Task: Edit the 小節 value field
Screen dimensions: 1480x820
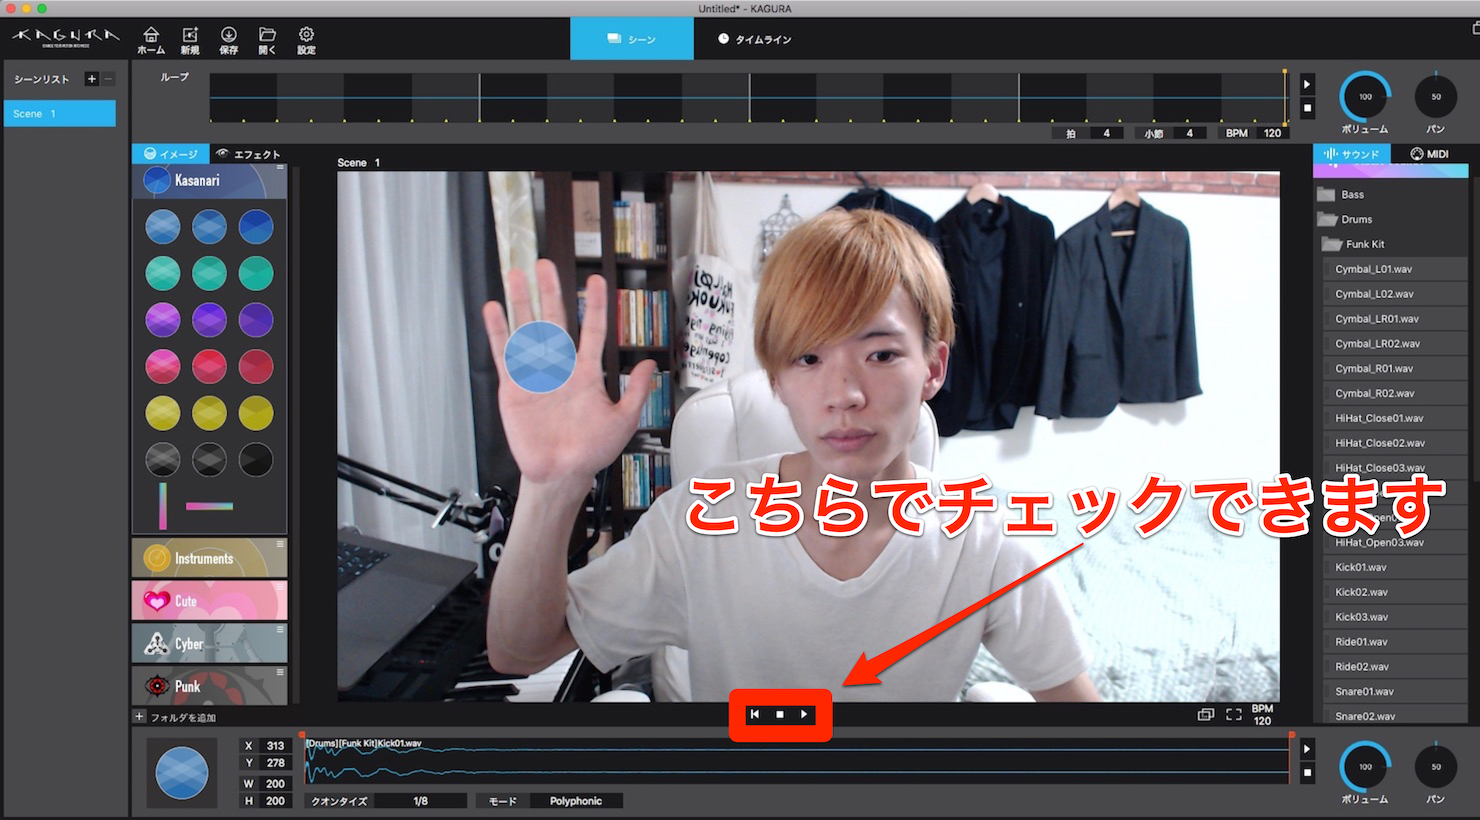Action: [1189, 133]
